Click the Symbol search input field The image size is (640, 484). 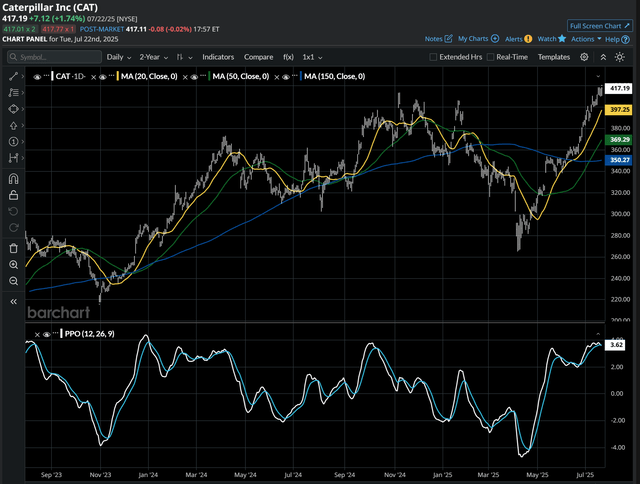[x=55, y=57]
